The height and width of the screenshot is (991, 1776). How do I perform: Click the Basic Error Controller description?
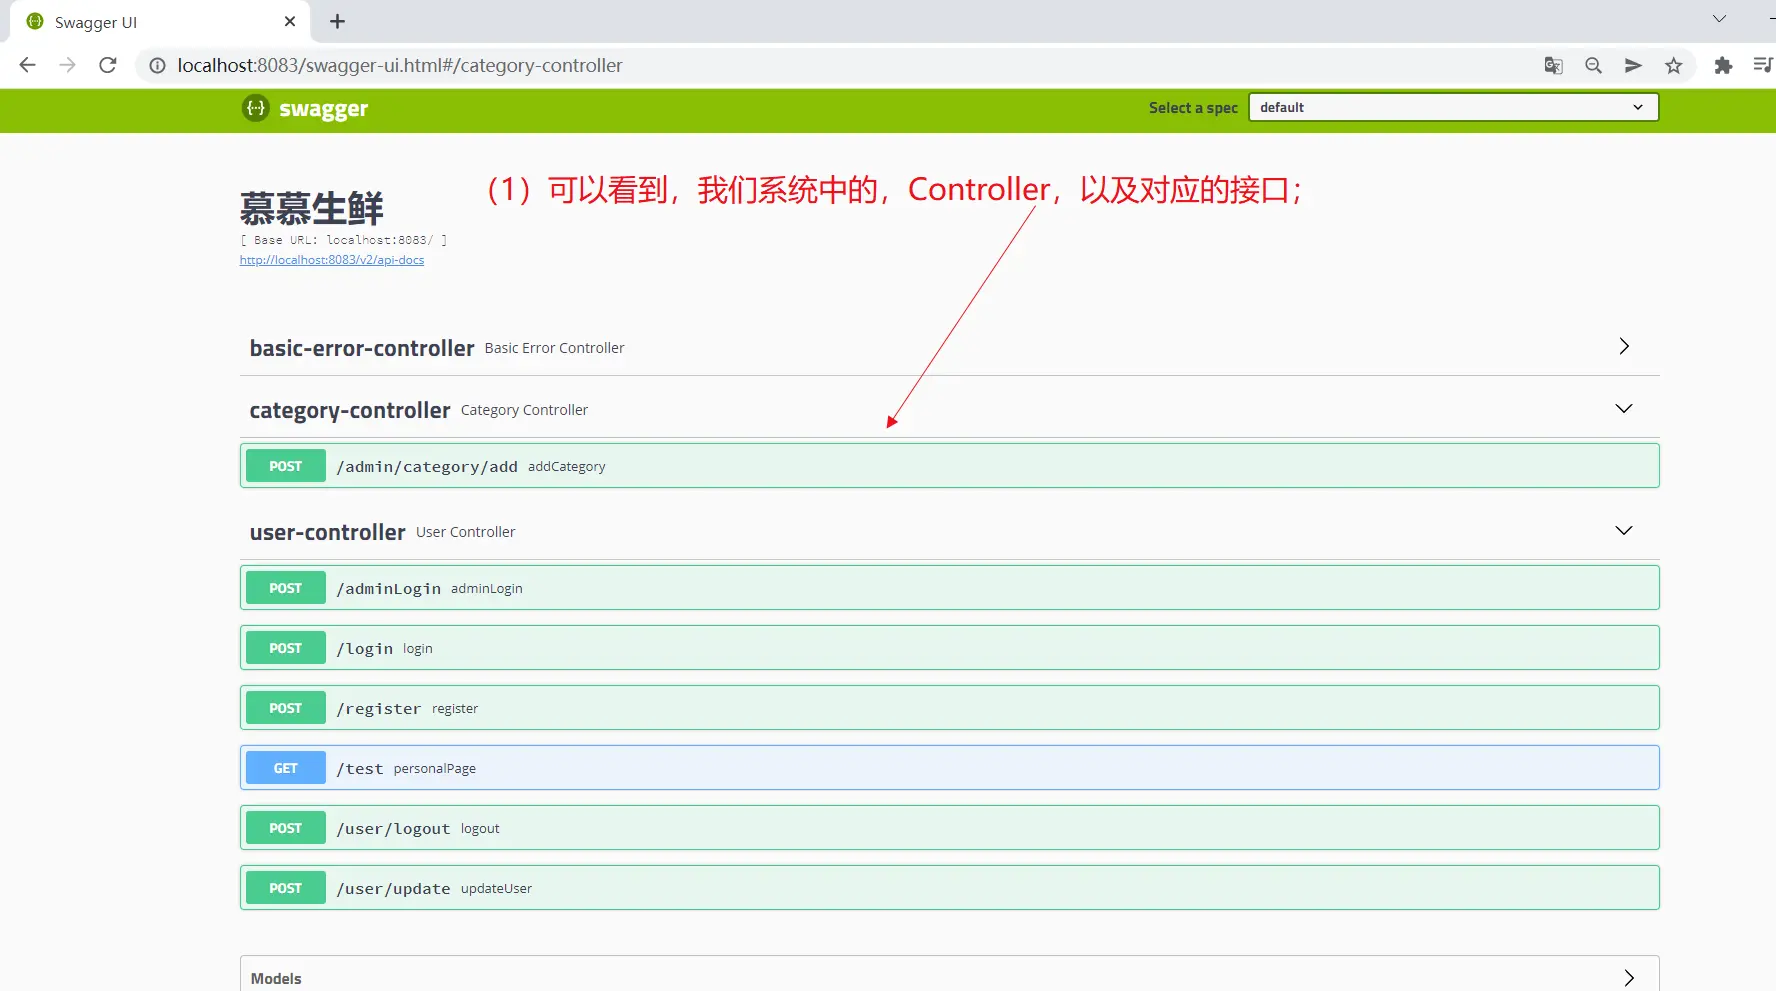pos(555,348)
